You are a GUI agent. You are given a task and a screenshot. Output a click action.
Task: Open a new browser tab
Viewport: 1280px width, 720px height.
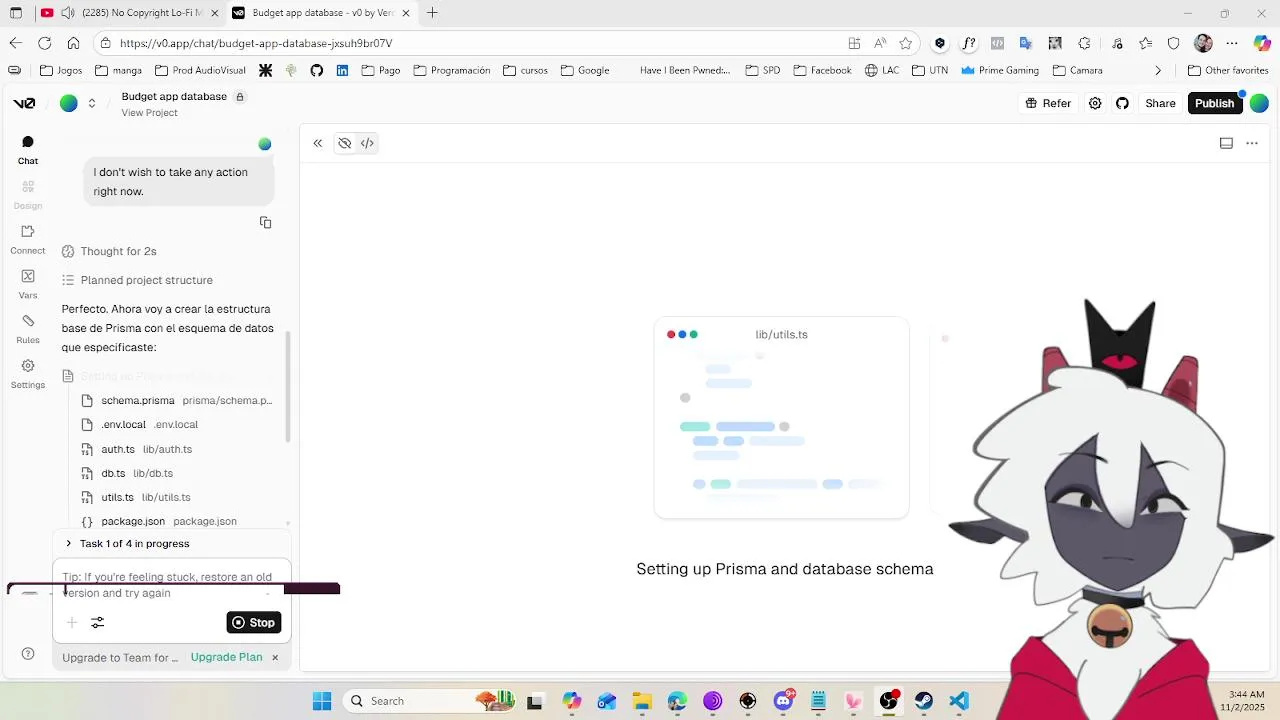click(432, 13)
